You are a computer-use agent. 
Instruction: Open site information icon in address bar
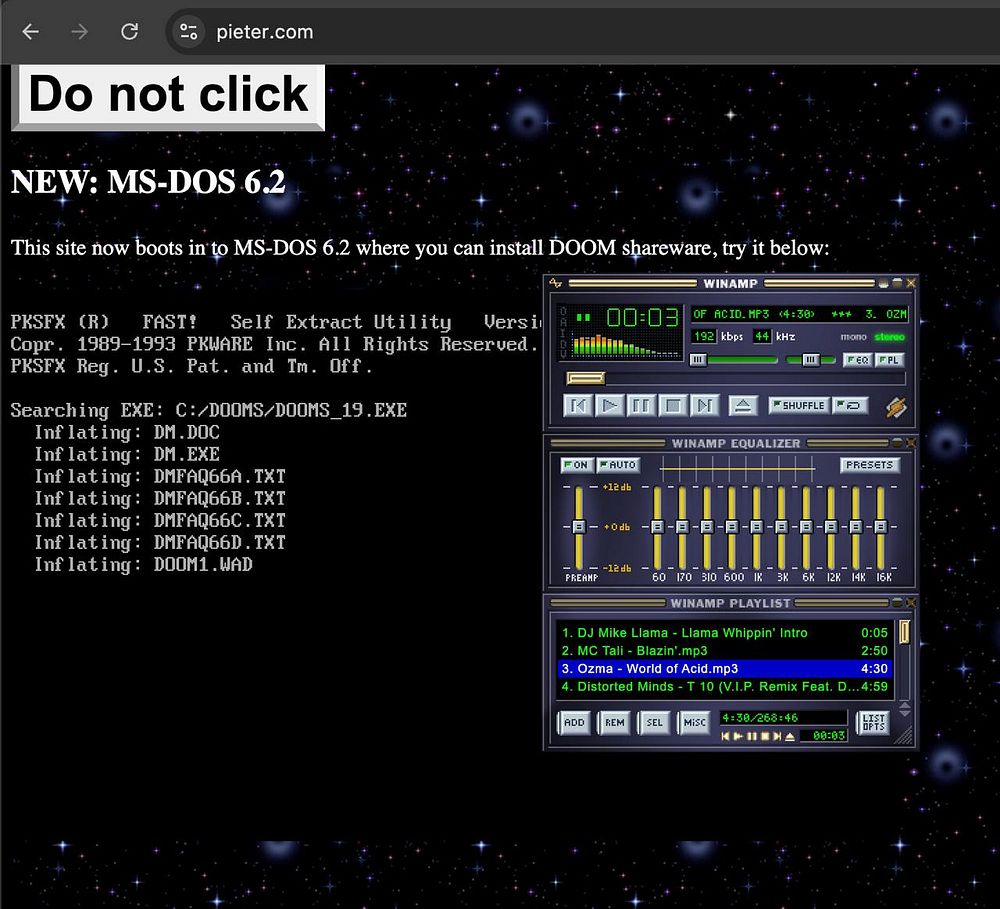click(x=189, y=32)
